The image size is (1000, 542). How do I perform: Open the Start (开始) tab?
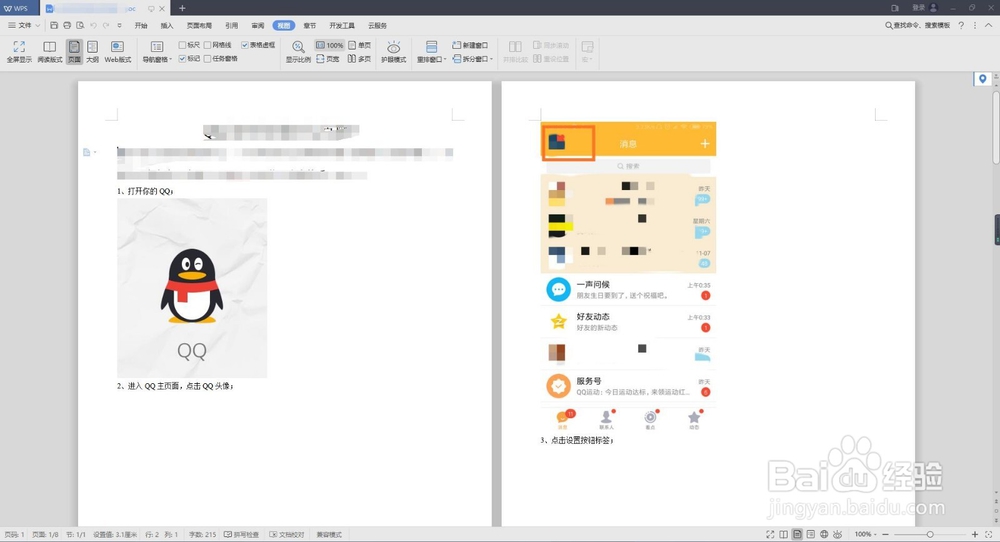tap(141, 26)
